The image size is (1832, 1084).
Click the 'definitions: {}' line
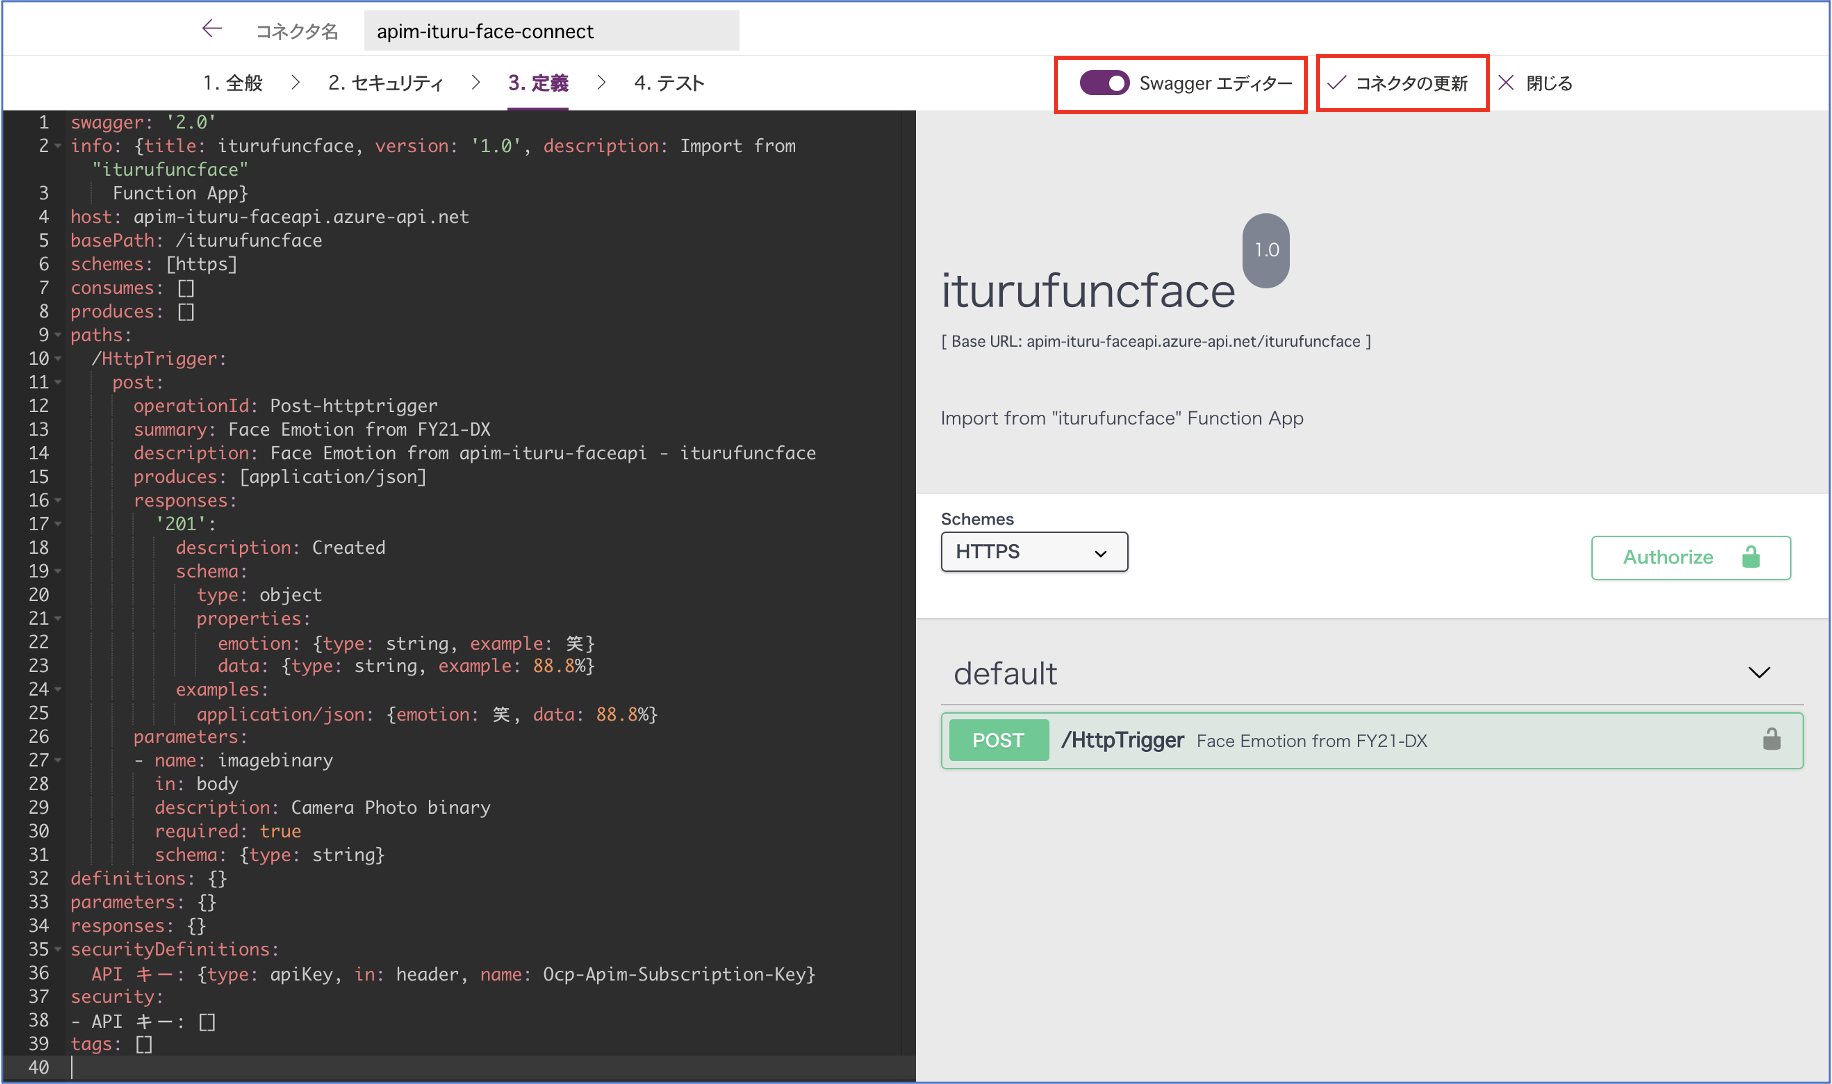pyautogui.click(x=149, y=879)
